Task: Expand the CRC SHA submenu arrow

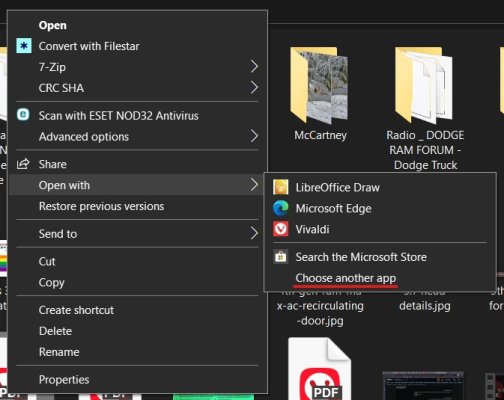Action: click(254, 88)
